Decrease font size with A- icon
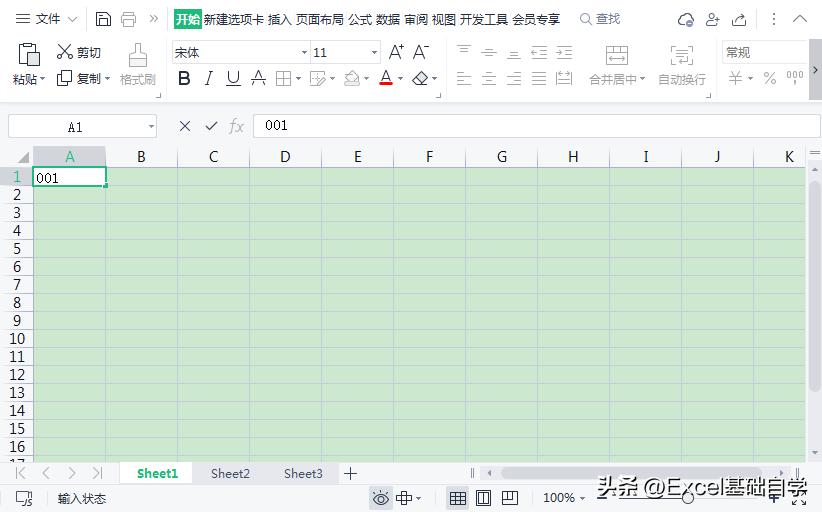The width and height of the screenshot is (822, 512). (x=420, y=52)
